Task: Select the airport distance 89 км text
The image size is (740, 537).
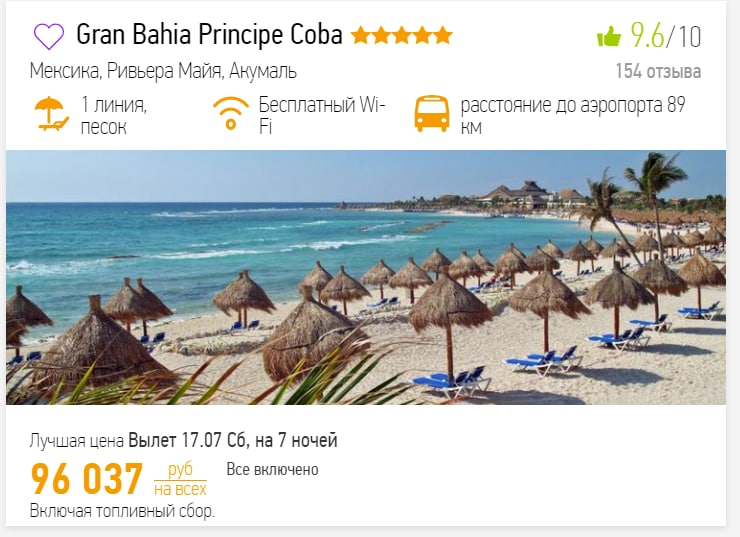Action: click(x=573, y=116)
